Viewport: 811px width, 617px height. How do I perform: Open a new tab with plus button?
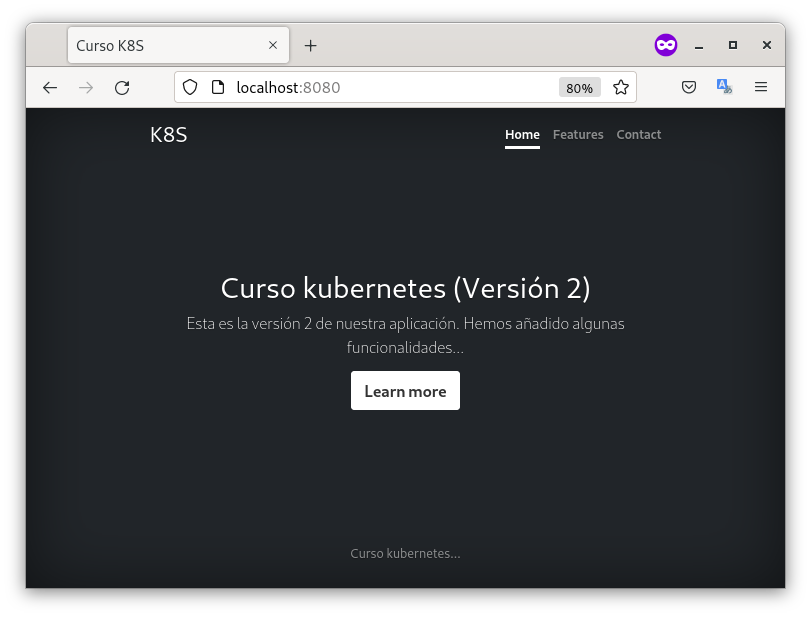[x=311, y=46]
